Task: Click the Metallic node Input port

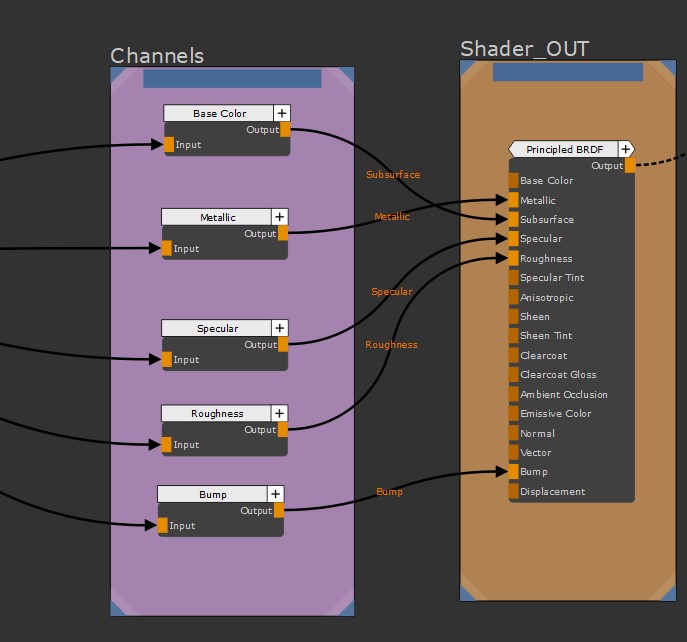Action: pyautogui.click(x=167, y=248)
